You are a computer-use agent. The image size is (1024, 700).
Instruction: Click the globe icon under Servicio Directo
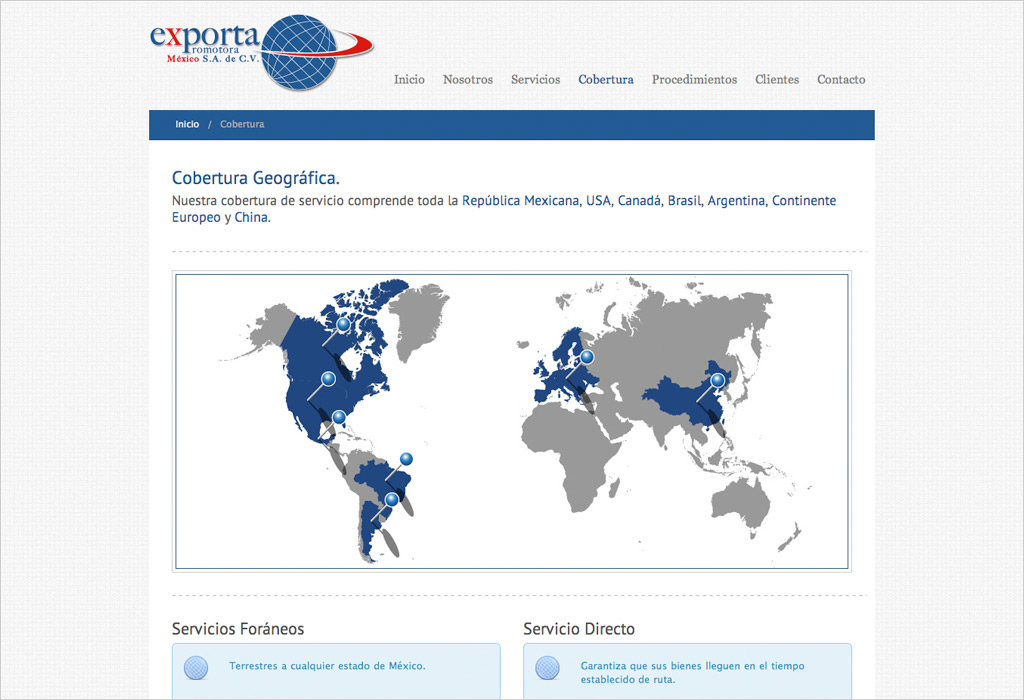(x=547, y=667)
